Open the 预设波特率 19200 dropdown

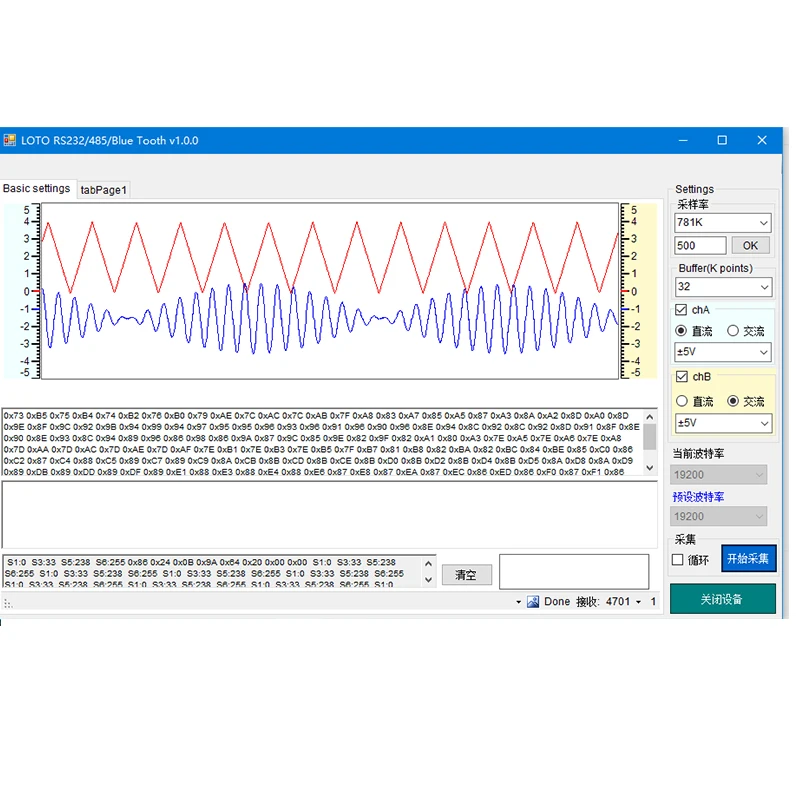(x=718, y=517)
